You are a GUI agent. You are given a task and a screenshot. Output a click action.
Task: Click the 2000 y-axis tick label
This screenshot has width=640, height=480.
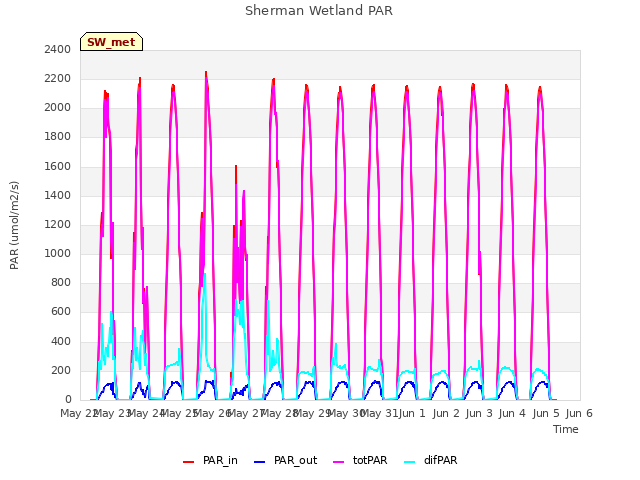point(58,108)
